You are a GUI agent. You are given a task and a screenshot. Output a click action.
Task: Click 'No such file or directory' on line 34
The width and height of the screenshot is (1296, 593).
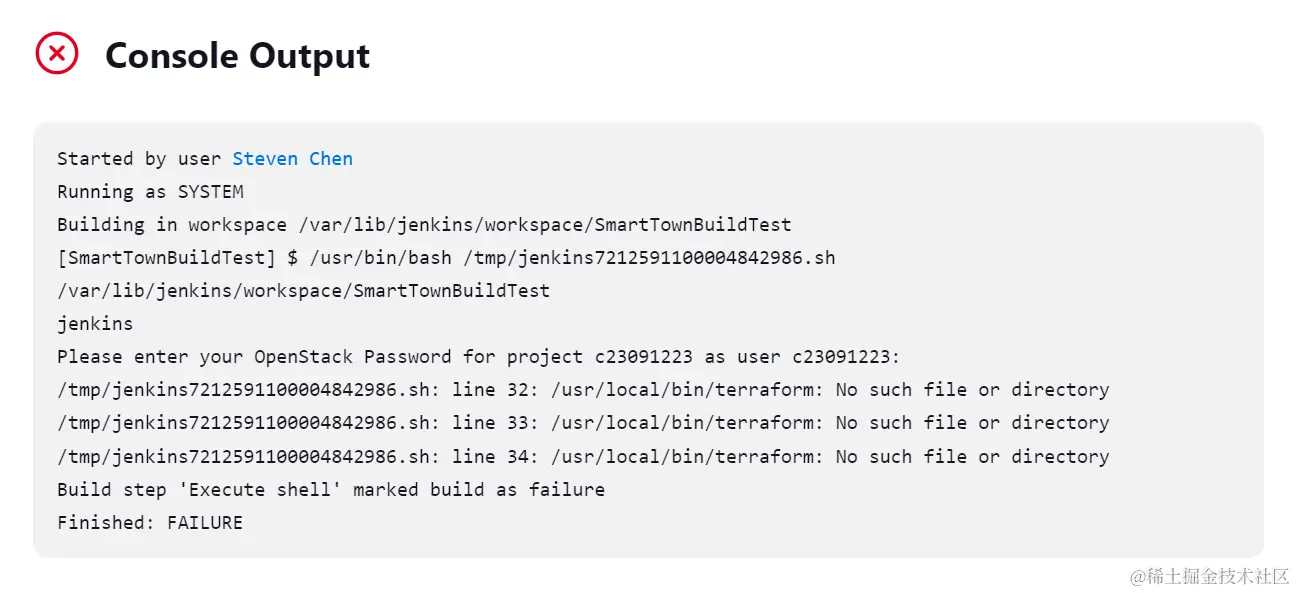tap(973, 456)
